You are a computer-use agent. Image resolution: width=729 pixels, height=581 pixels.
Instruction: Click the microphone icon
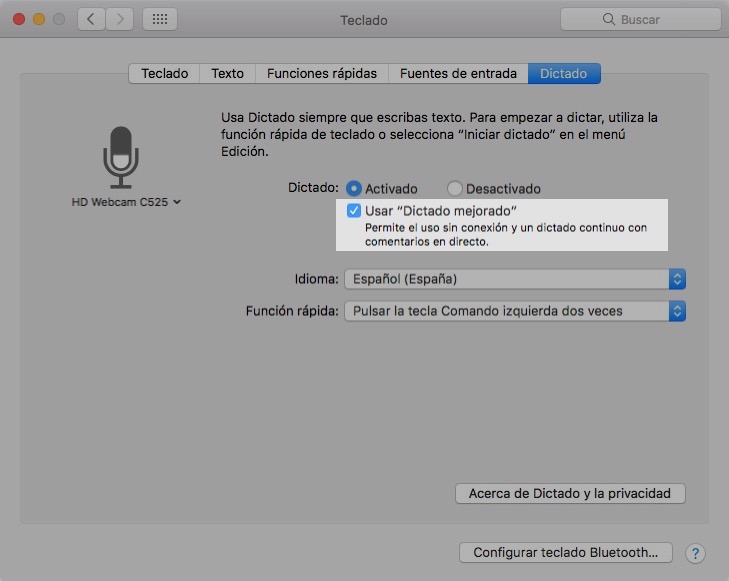(x=121, y=157)
